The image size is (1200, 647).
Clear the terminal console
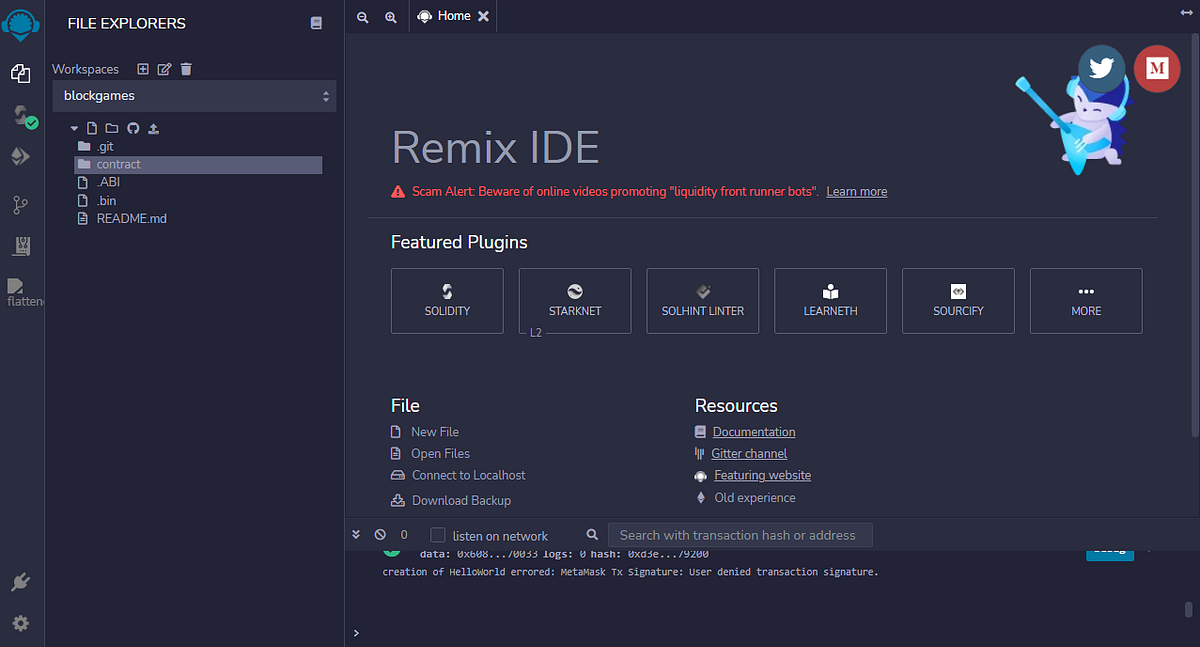point(379,534)
